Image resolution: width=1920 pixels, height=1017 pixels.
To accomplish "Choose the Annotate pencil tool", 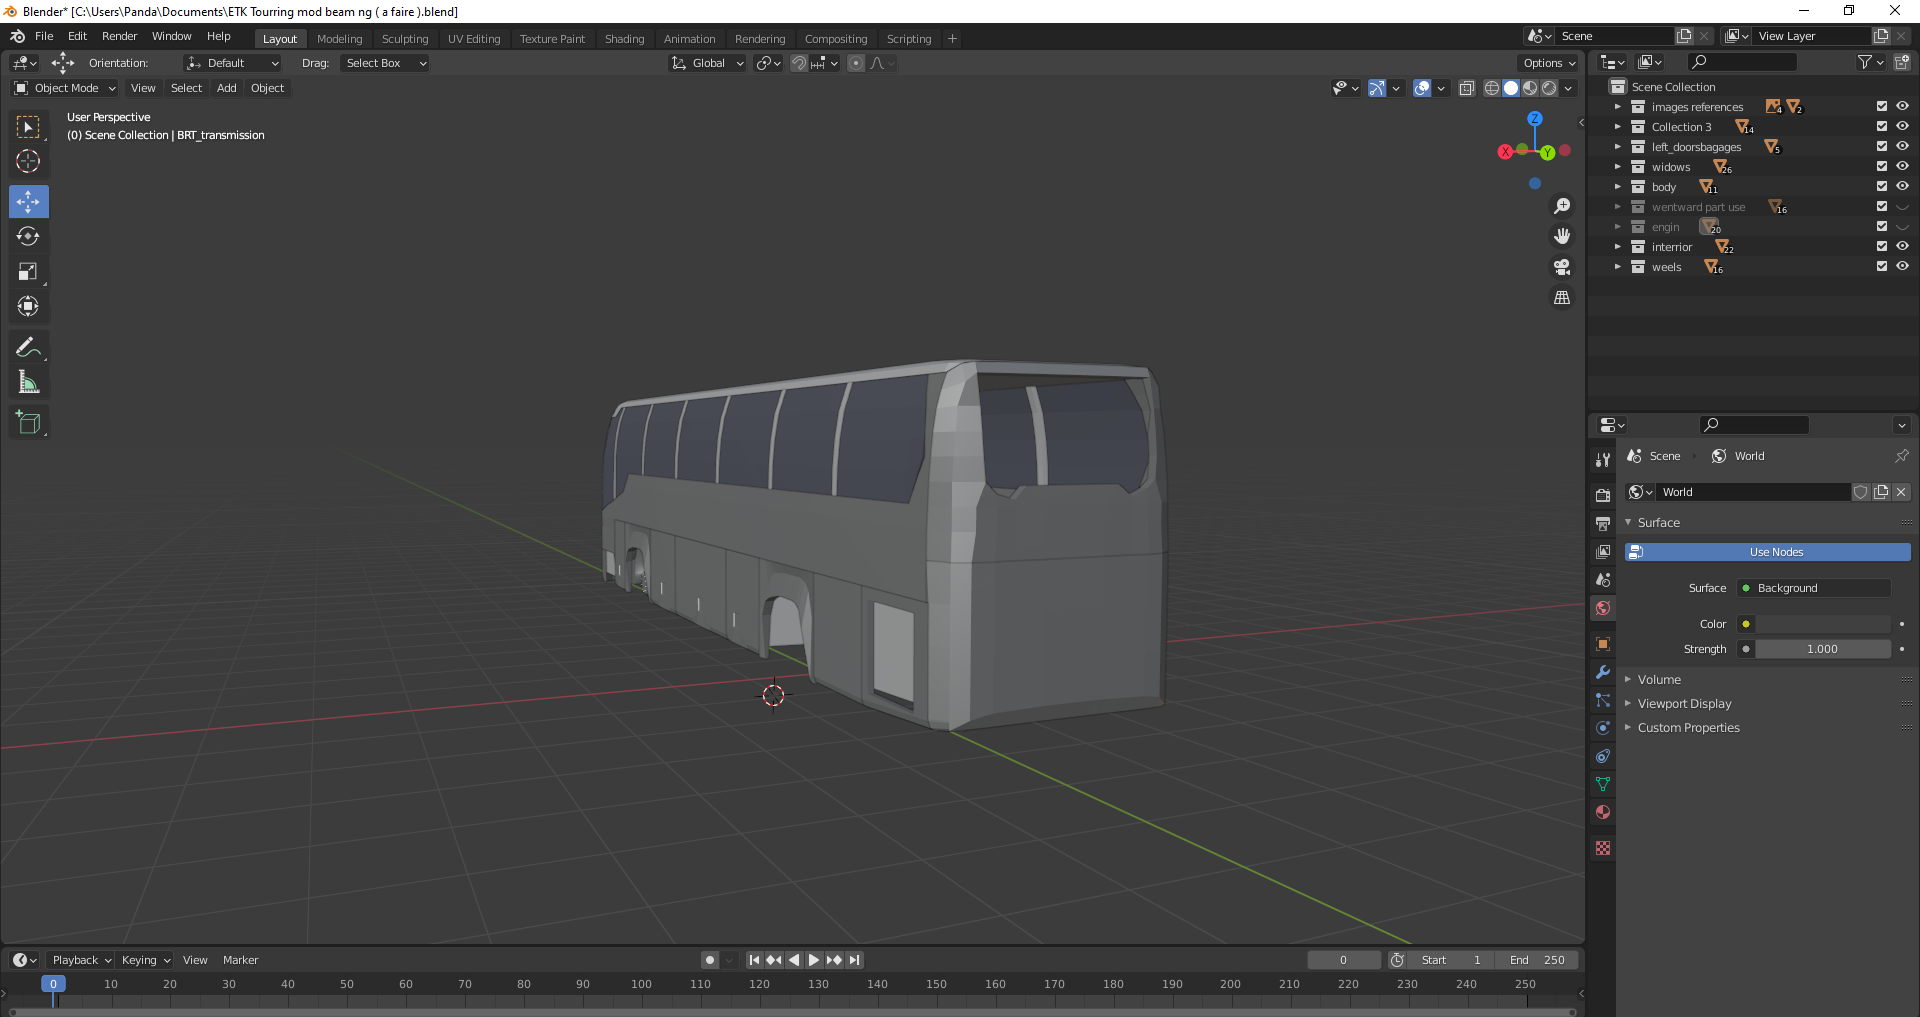I will [28, 347].
